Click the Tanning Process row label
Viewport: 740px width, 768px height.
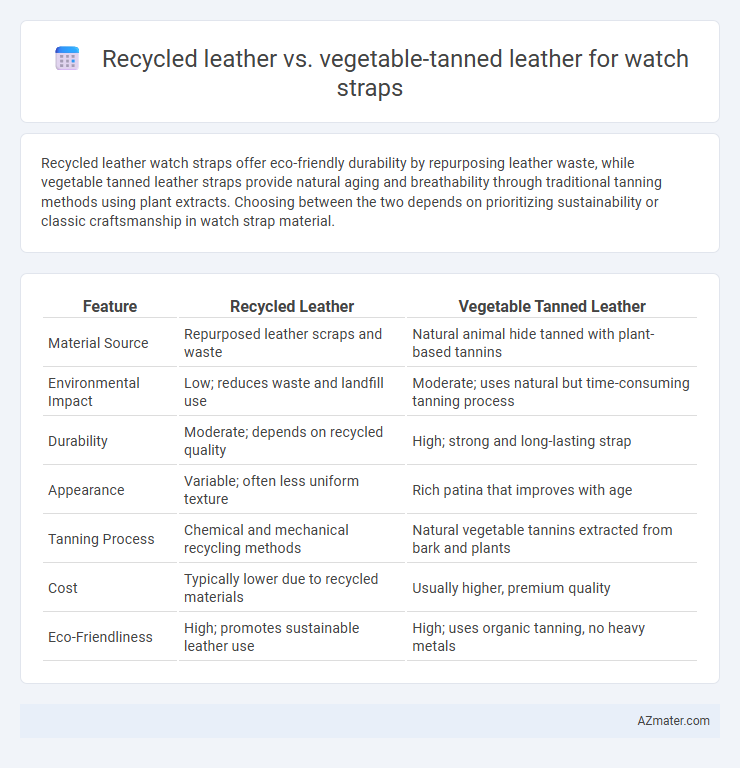tap(101, 539)
